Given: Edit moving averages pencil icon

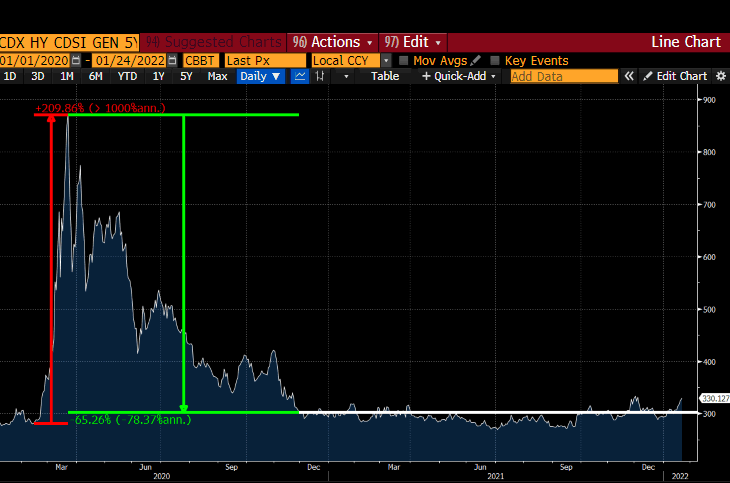Looking at the screenshot, I should [x=475, y=61].
